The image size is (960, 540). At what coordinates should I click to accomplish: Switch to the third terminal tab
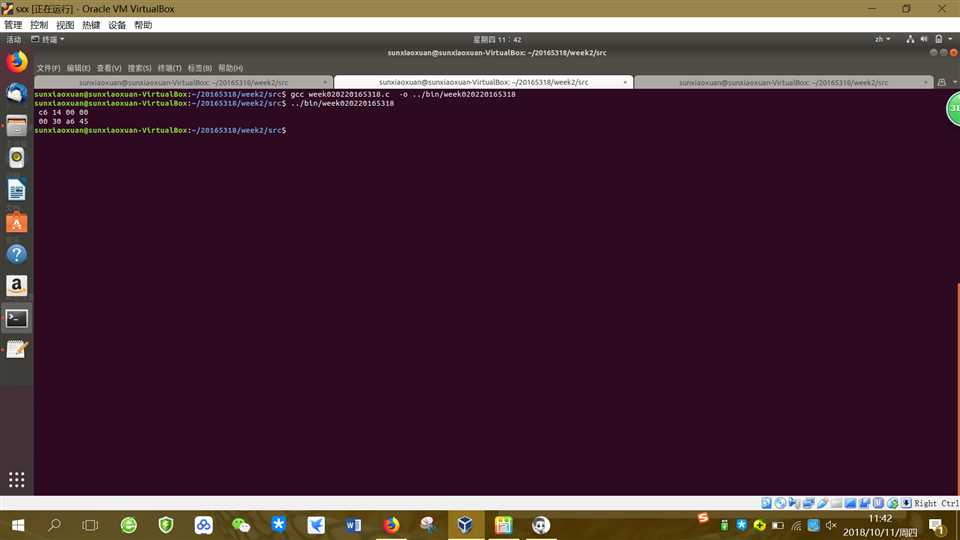[x=783, y=82]
